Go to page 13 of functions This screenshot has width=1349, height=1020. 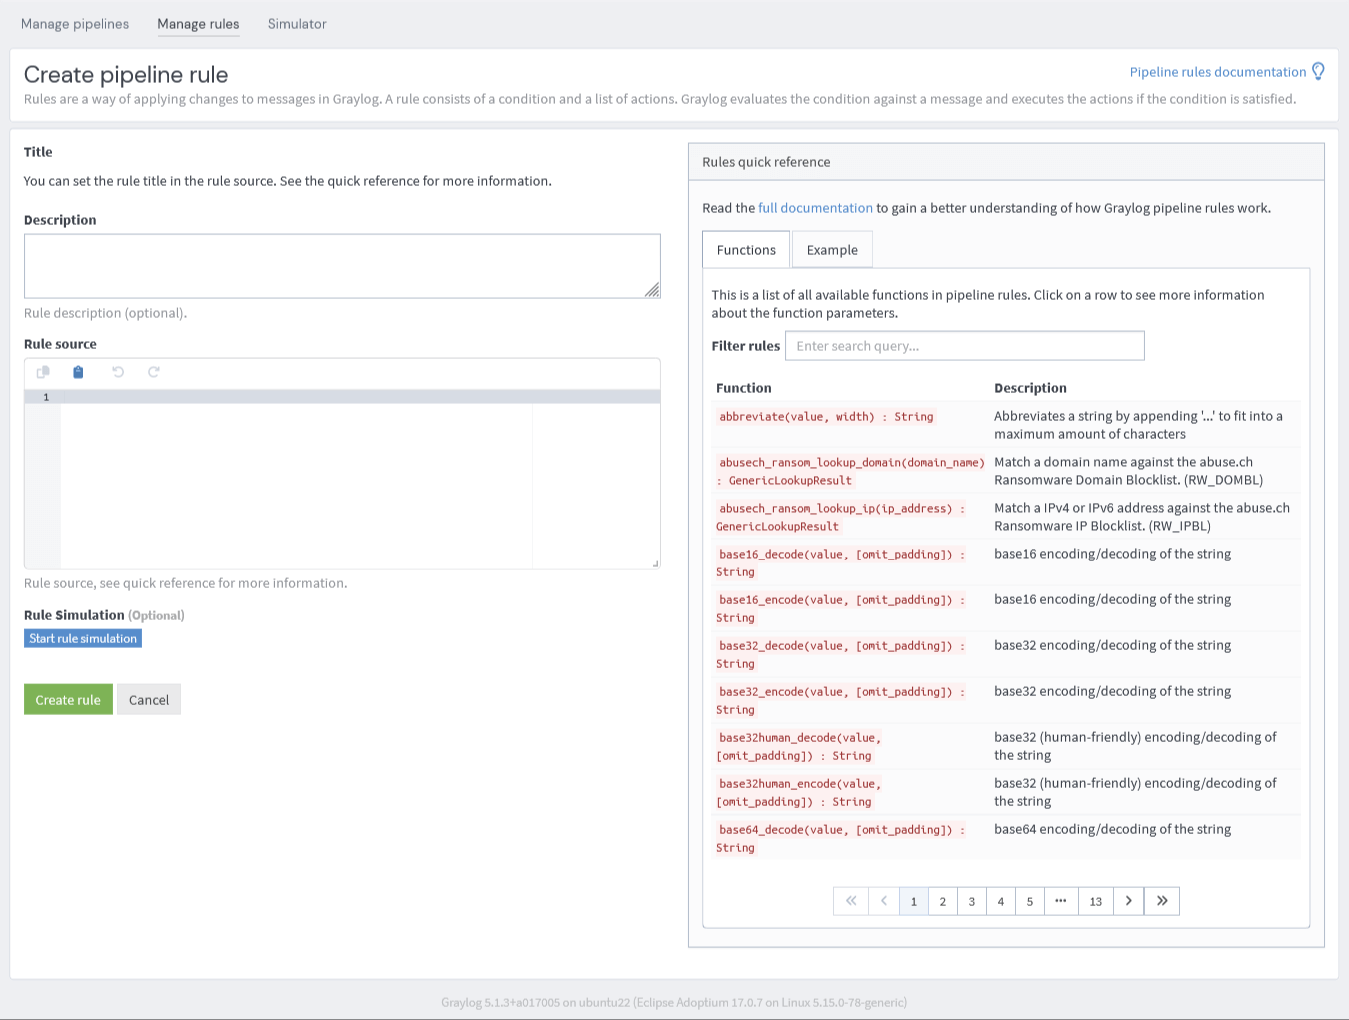pos(1096,901)
